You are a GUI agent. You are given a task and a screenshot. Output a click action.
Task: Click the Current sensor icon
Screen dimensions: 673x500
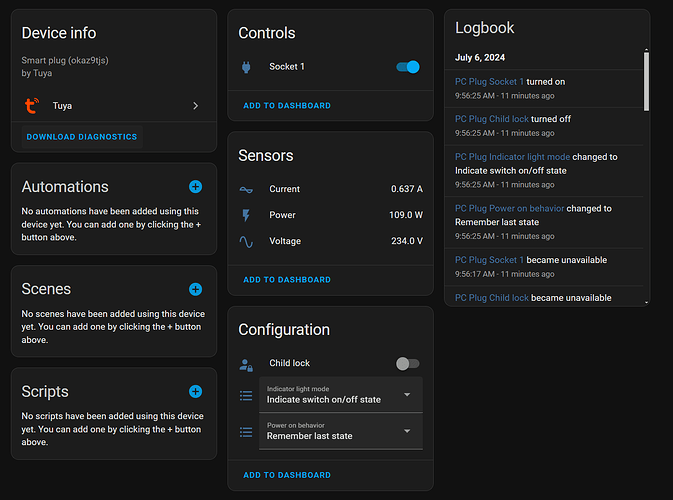pyautogui.click(x=246, y=189)
